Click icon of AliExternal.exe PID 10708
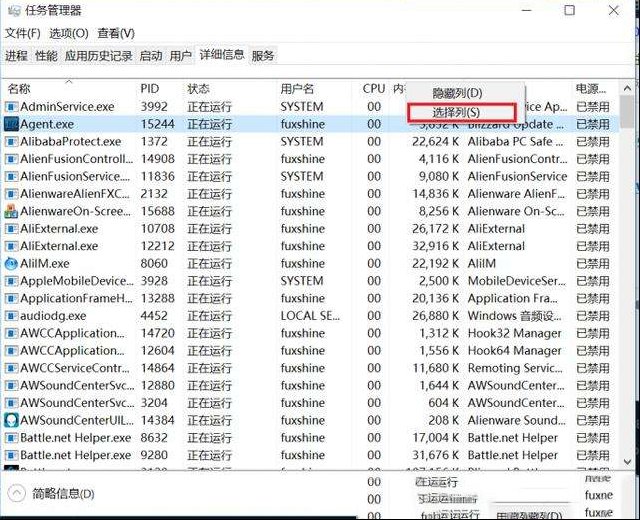This screenshot has height=520, width=640. click(11, 229)
